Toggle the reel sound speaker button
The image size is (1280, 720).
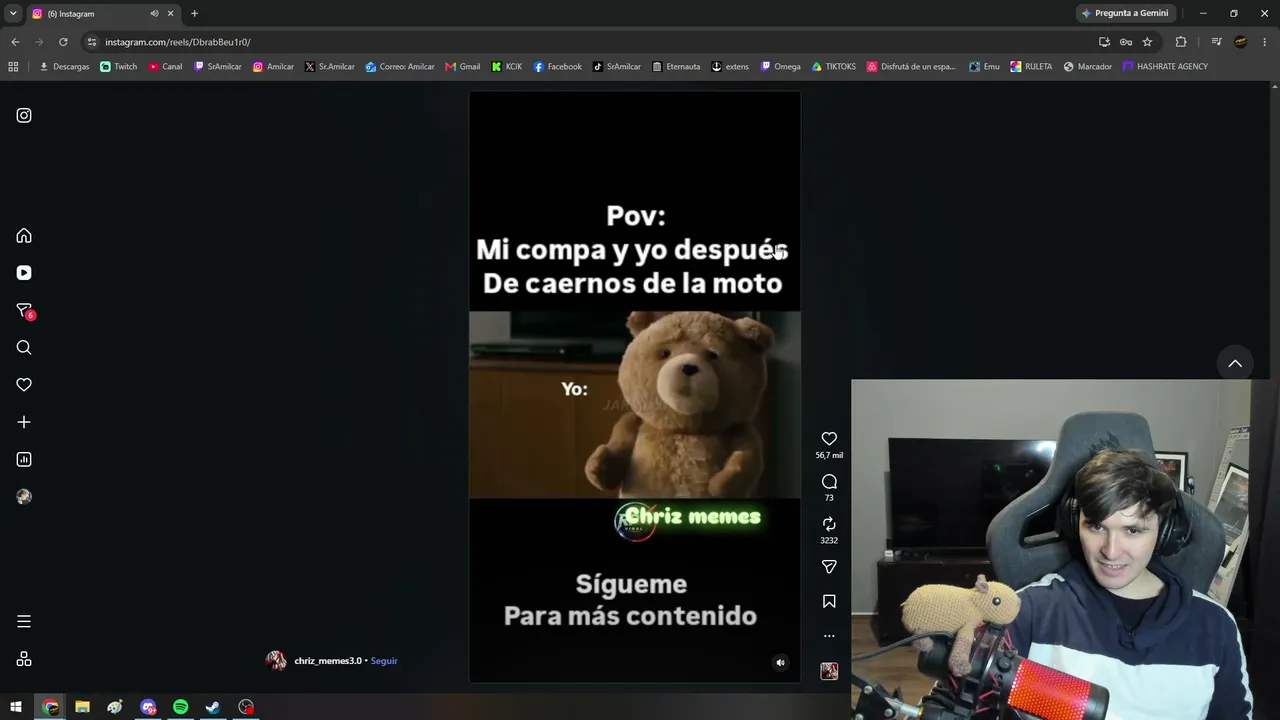781,662
